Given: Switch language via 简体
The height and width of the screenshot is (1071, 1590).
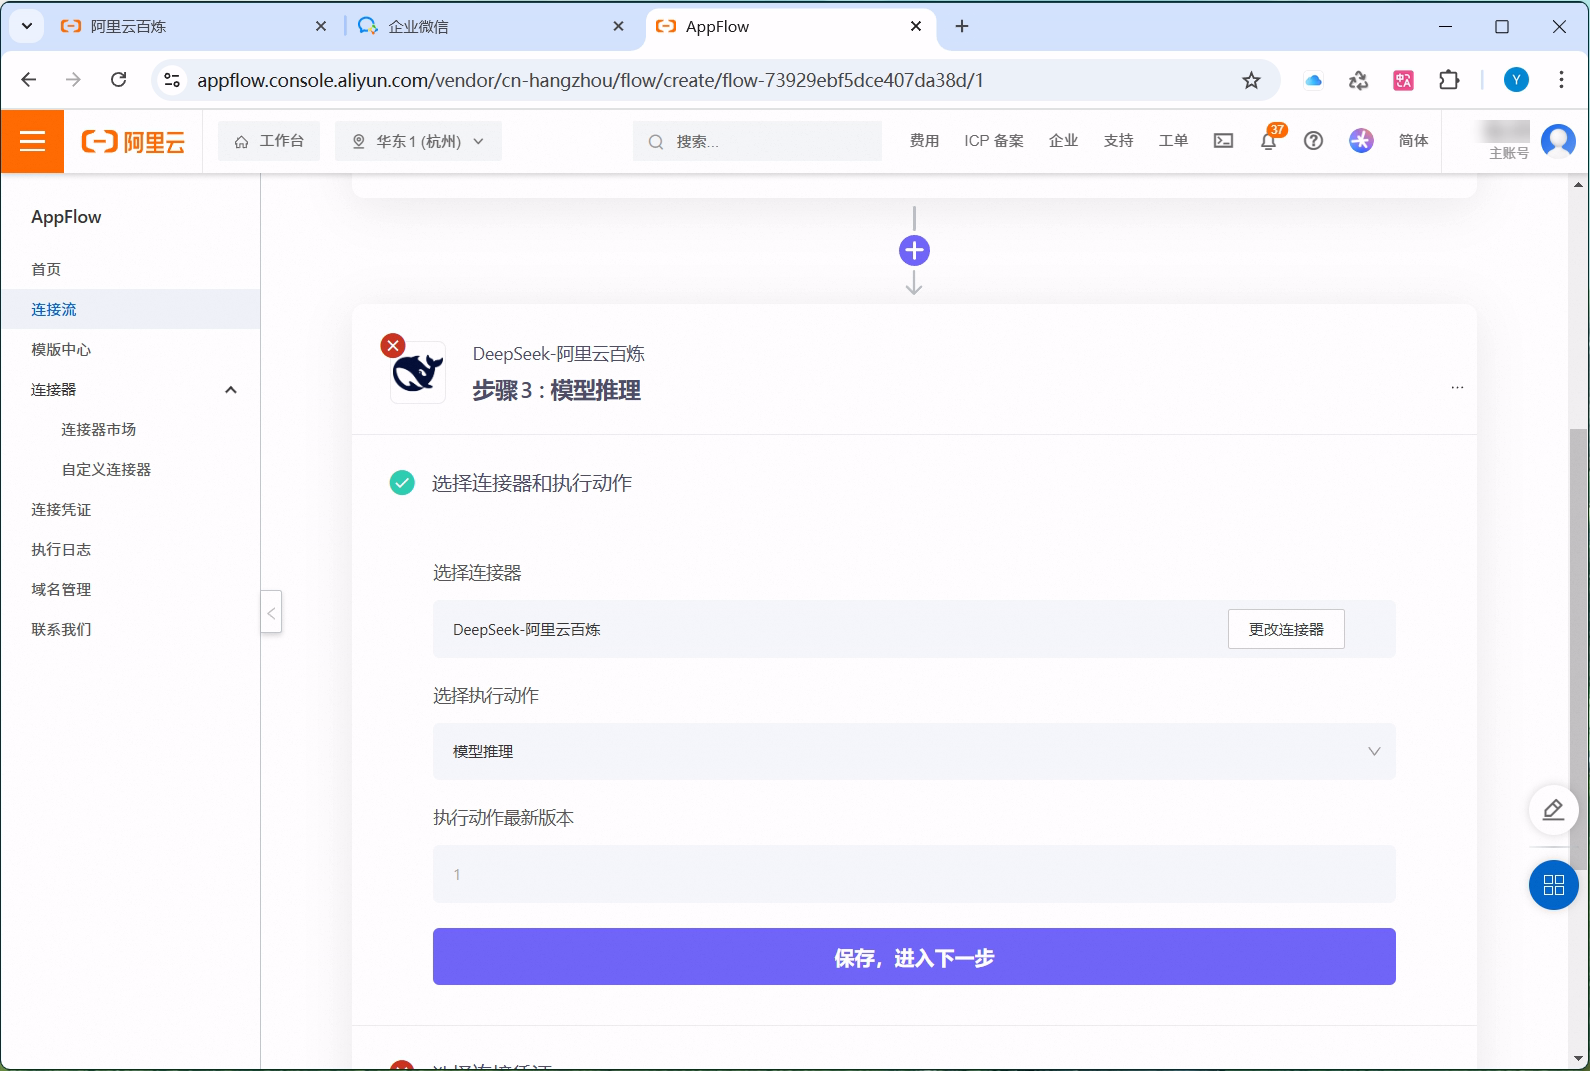Looking at the screenshot, I should (x=1413, y=141).
